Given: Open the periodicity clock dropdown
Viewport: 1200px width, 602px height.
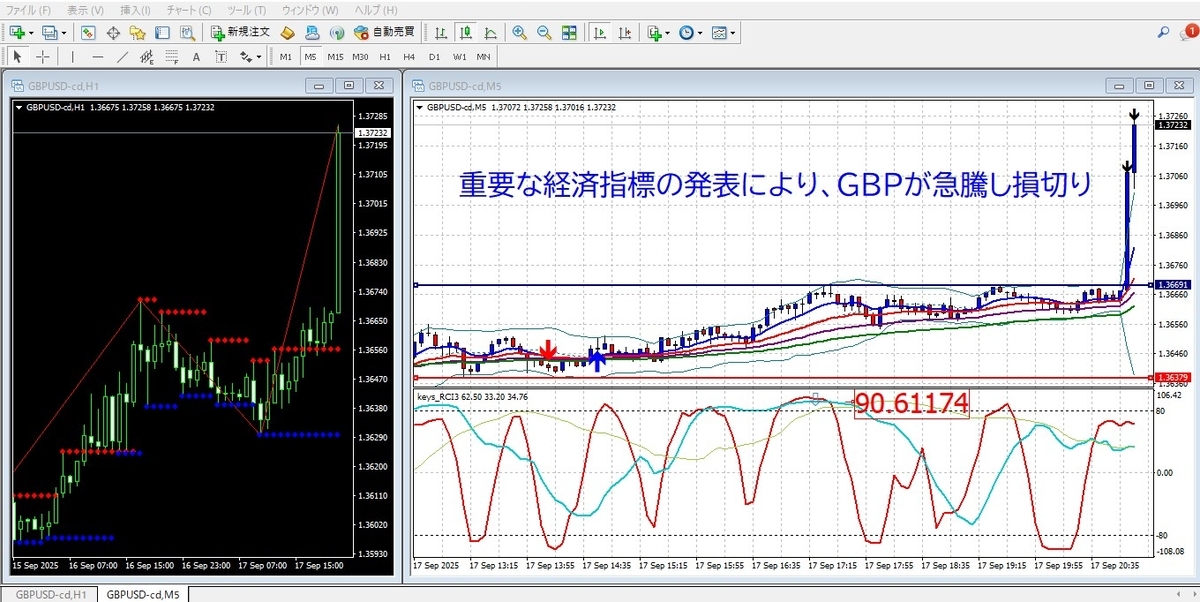Looking at the screenshot, I should 691,33.
